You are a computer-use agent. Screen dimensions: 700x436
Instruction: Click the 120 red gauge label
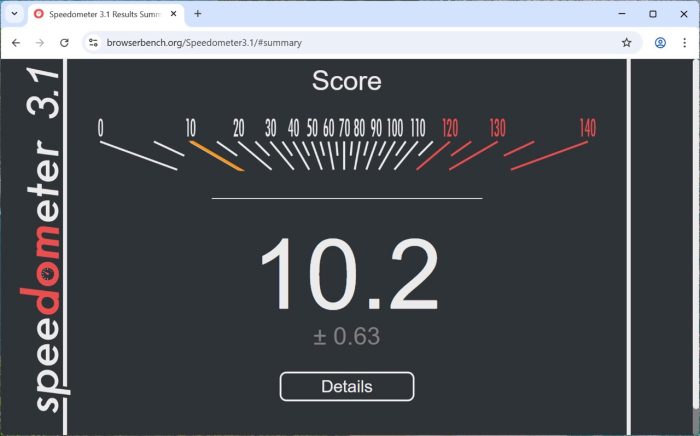tap(450, 128)
